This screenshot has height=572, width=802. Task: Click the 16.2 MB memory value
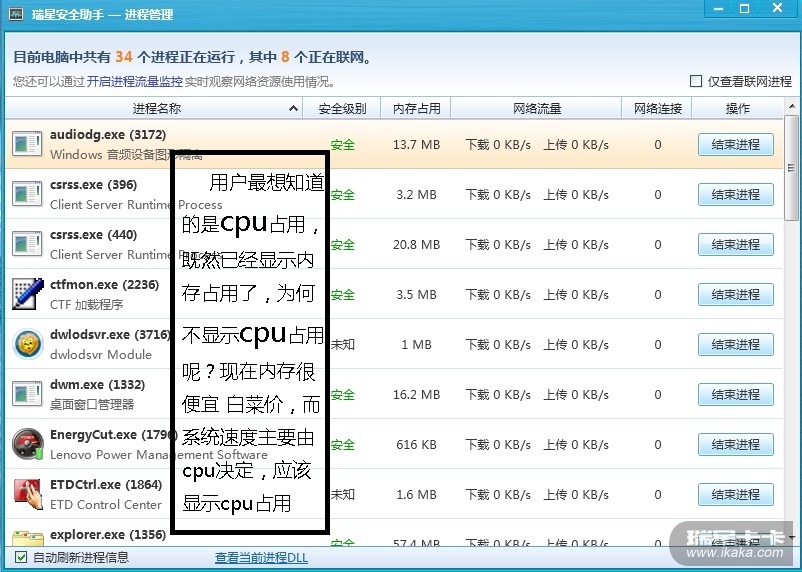tap(416, 394)
